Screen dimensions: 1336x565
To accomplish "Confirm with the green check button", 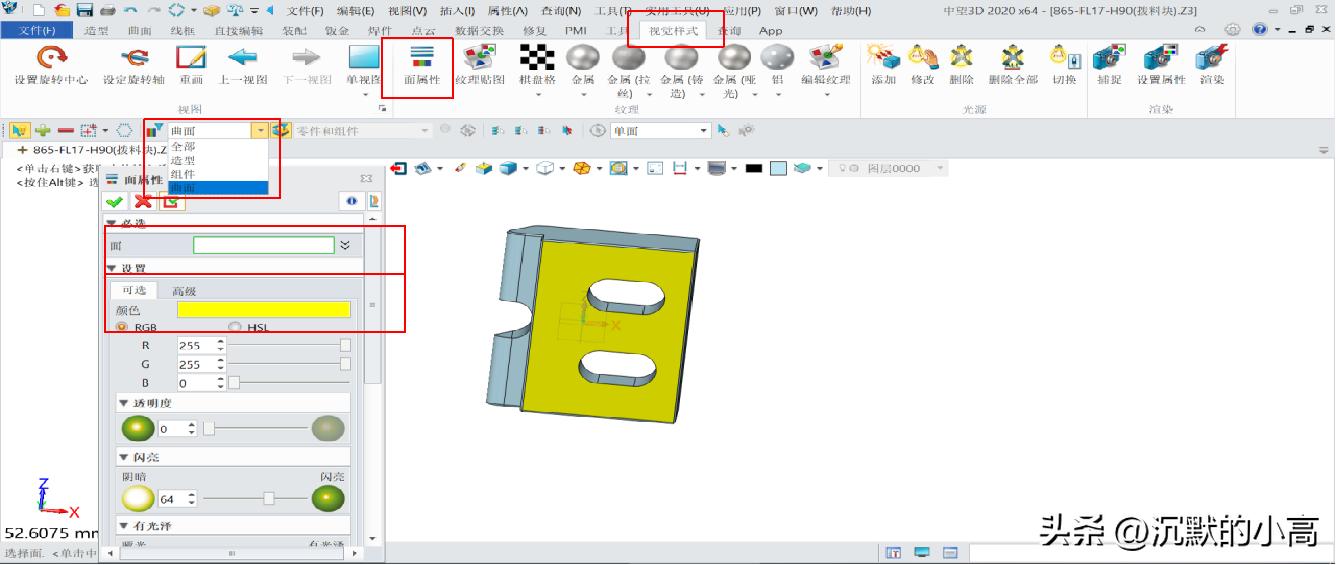I will pyautogui.click(x=115, y=201).
